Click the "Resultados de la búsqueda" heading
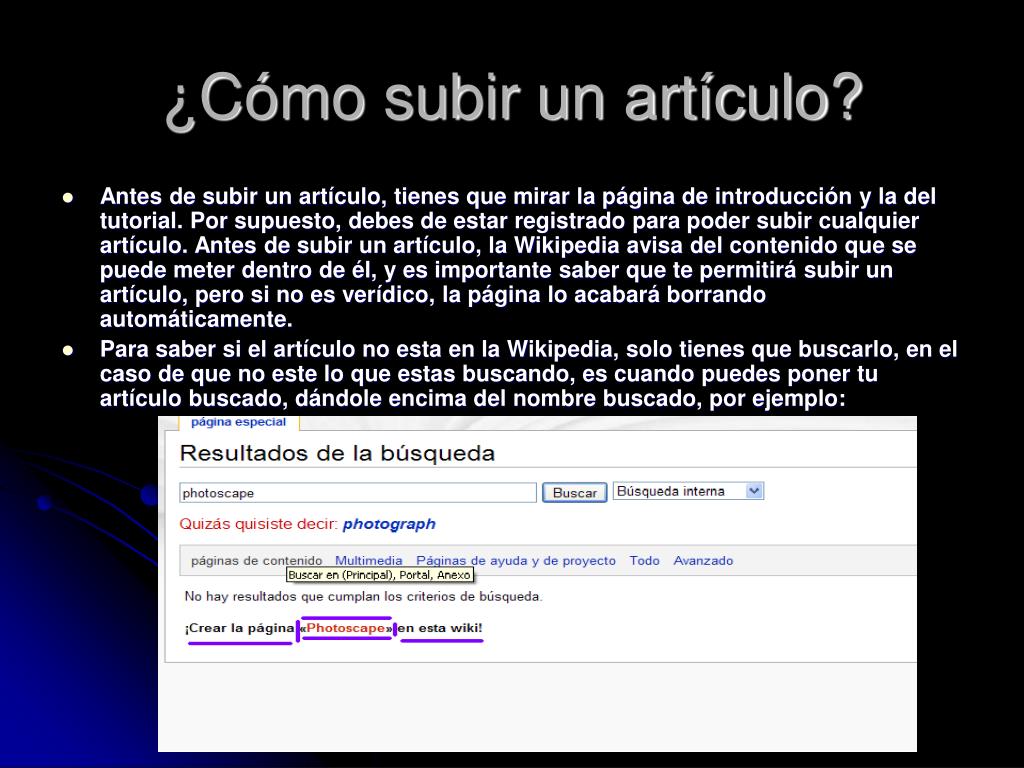Image resolution: width=1024 pixels, height=768 pixels. tap(337, 453)
